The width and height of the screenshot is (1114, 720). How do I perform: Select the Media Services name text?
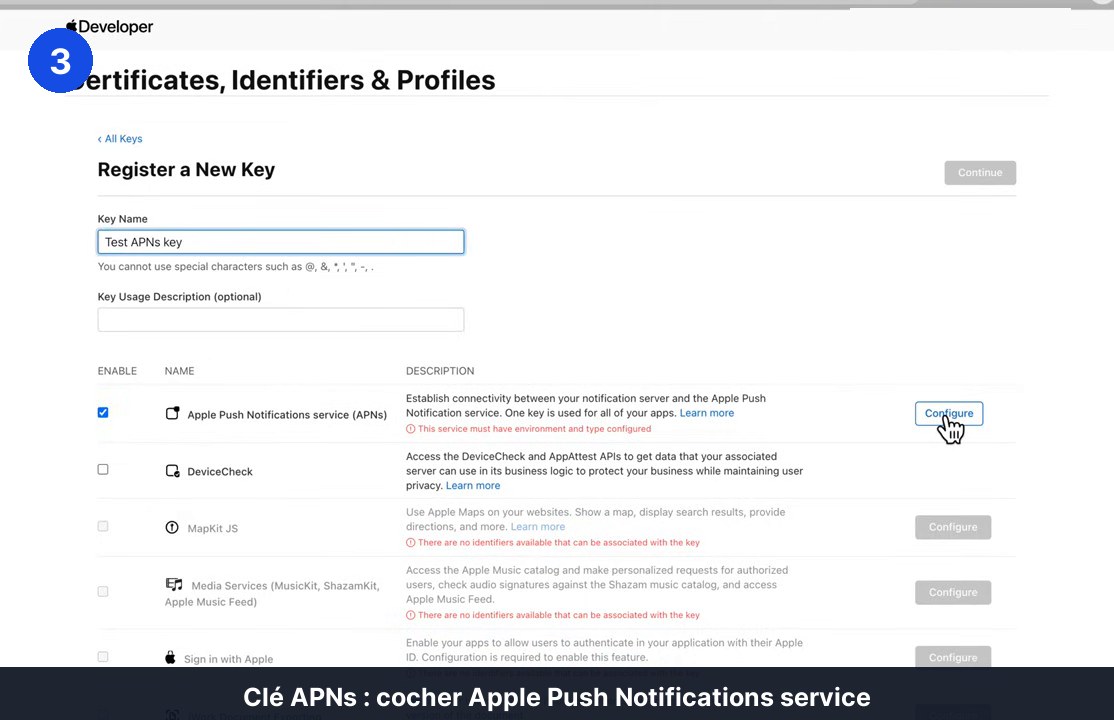click(x=272, y=593)
